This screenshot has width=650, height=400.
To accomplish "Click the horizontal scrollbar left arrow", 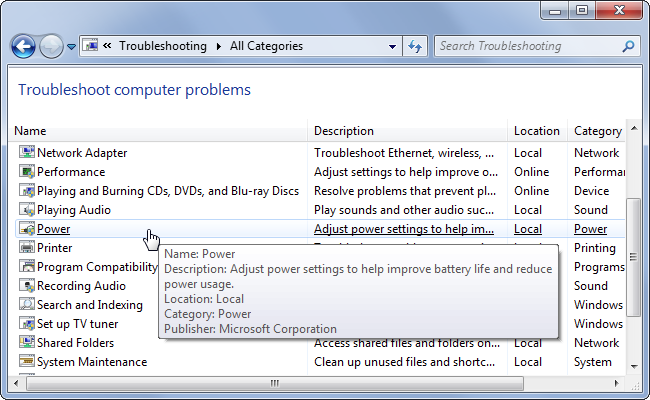I will tap(16, 383).
